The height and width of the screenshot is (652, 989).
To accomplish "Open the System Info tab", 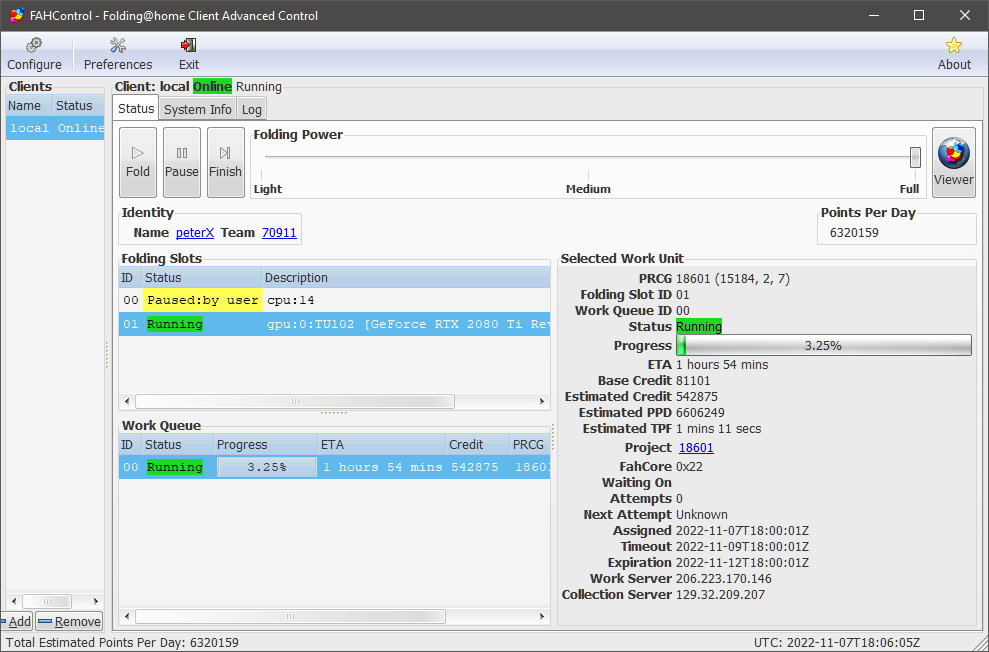I will click(197, 109).
